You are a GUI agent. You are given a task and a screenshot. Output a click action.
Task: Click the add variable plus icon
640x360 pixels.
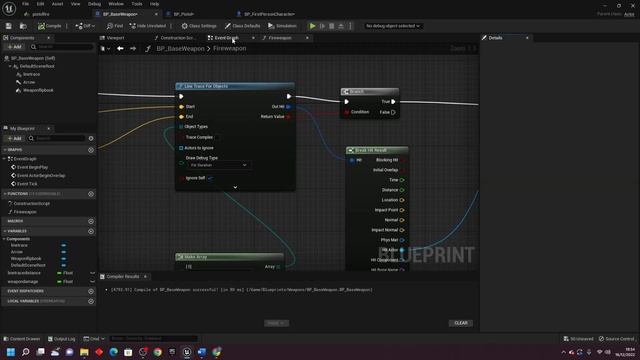point(91,231)
